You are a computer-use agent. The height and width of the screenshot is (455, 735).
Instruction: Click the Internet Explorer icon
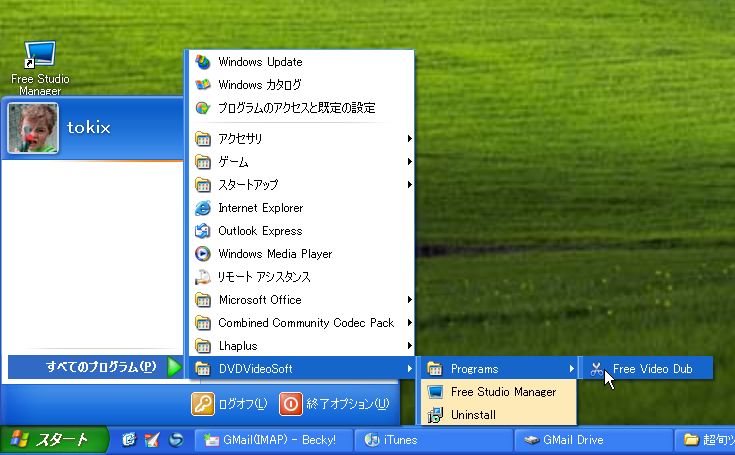coord(203,208)
